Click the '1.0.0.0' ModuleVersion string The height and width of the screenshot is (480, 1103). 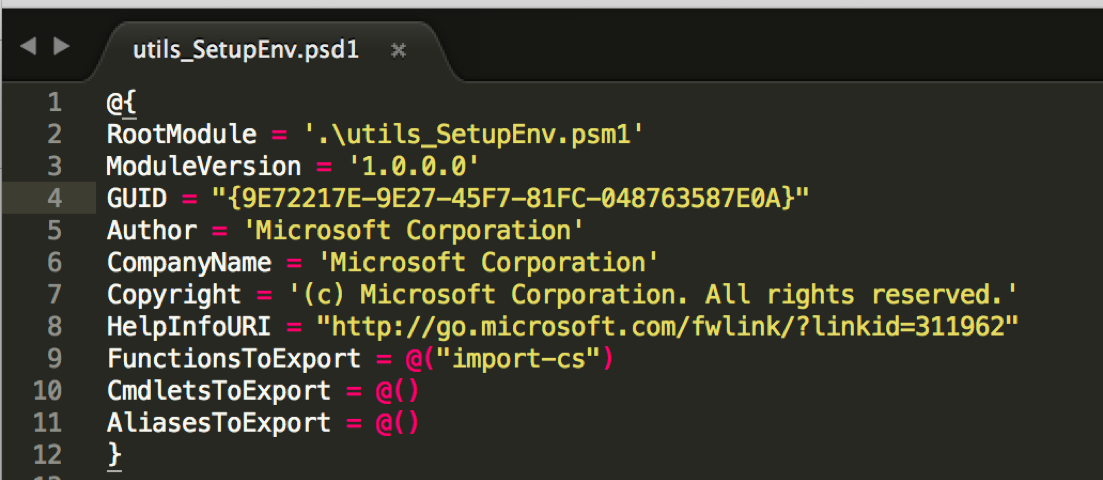tap(414, 167)
